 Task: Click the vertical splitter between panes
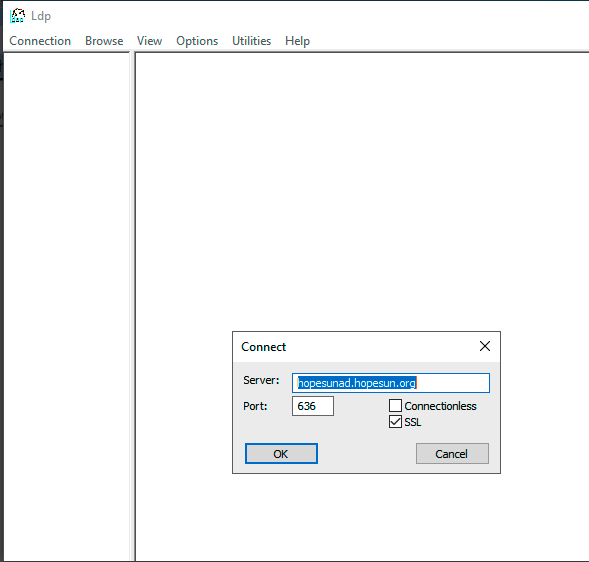(132, 306)
